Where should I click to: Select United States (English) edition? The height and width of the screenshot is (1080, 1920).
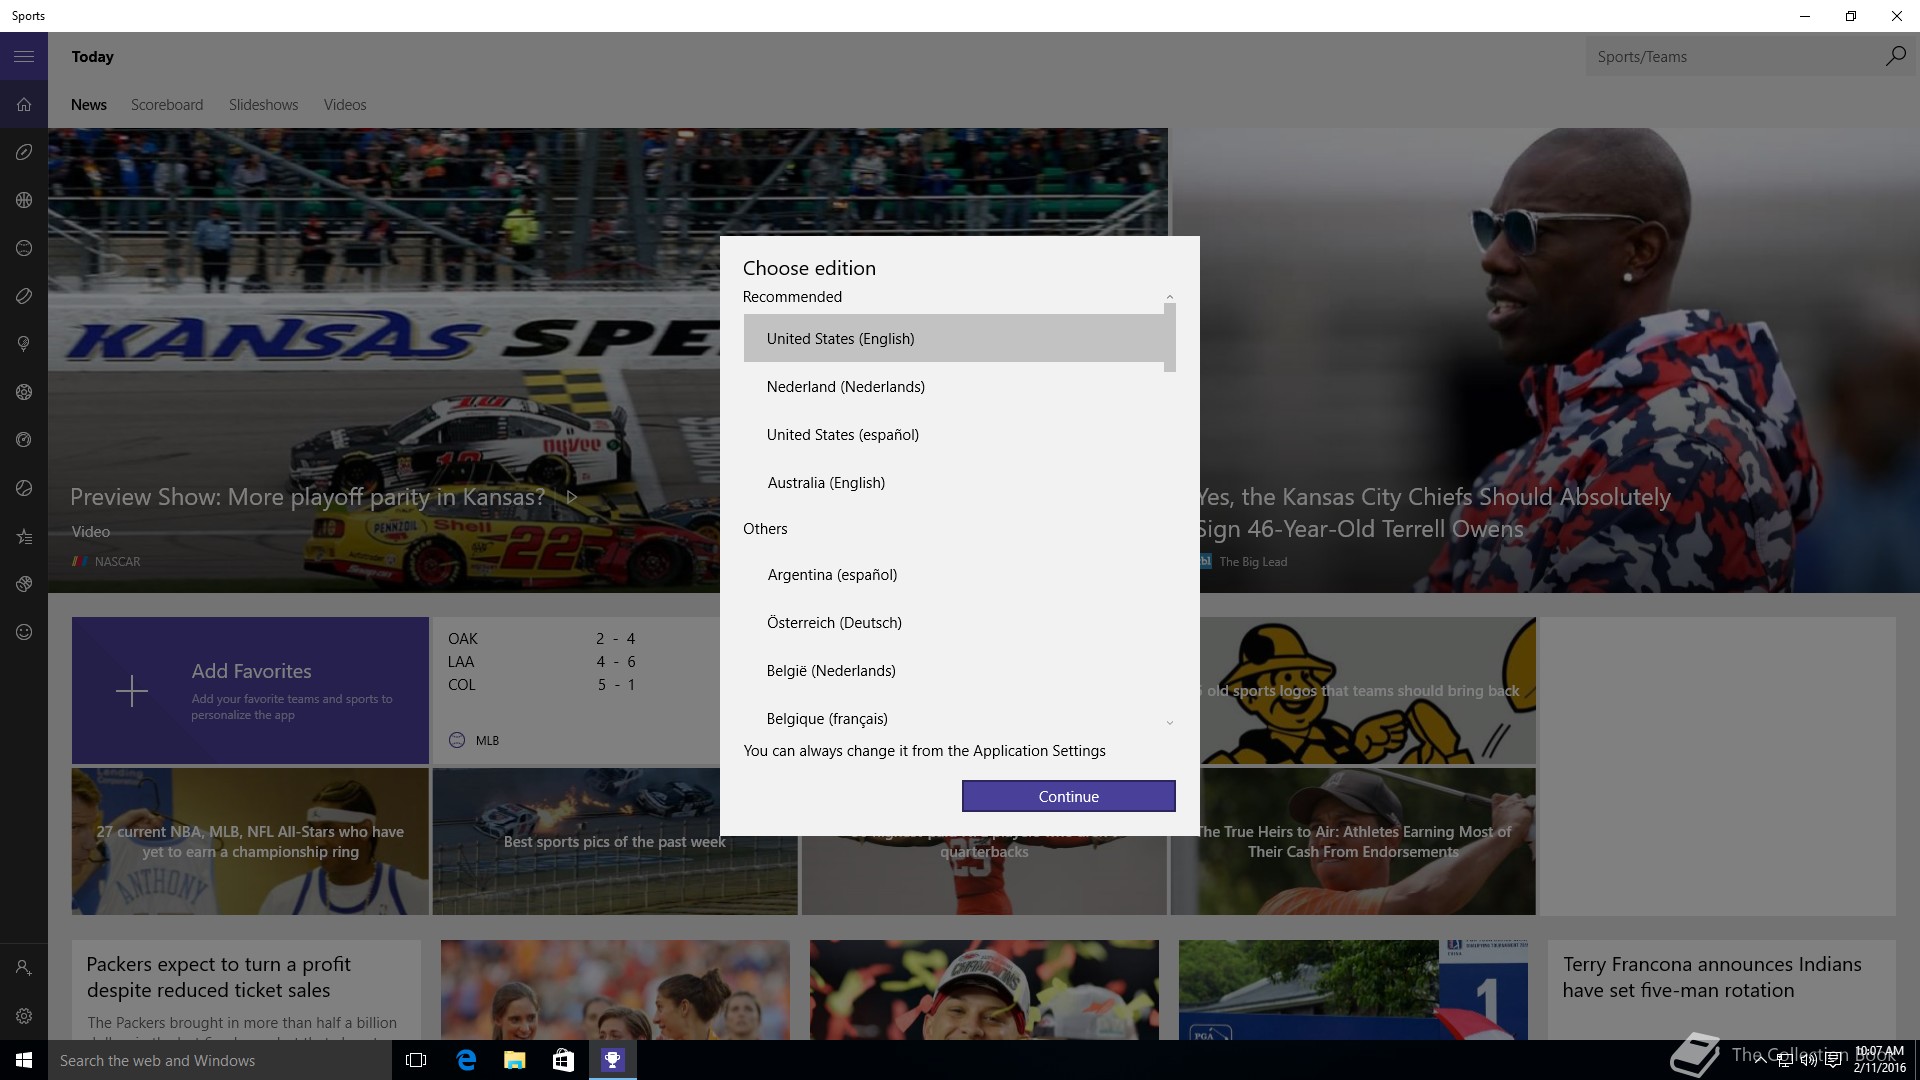click(954, 338)
